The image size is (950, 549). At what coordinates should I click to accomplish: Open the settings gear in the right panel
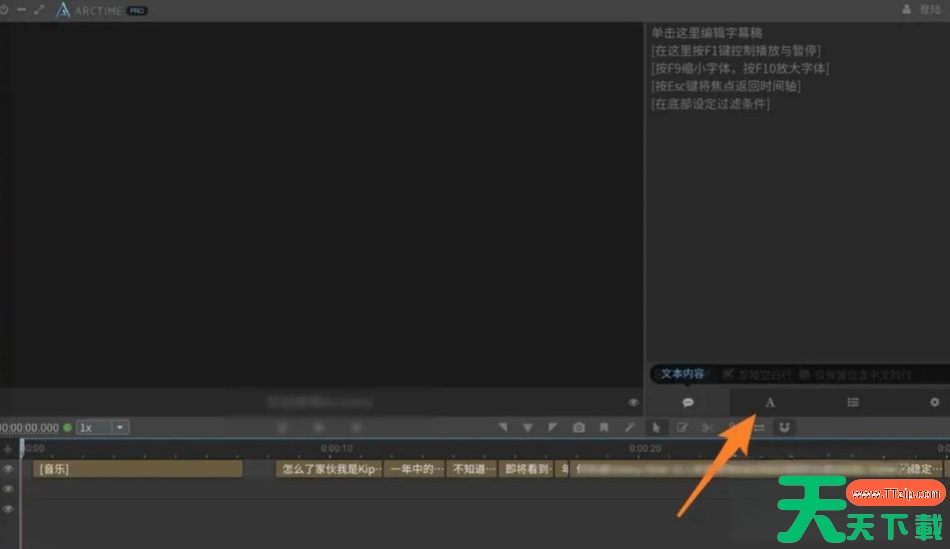(x=935, y=402)
